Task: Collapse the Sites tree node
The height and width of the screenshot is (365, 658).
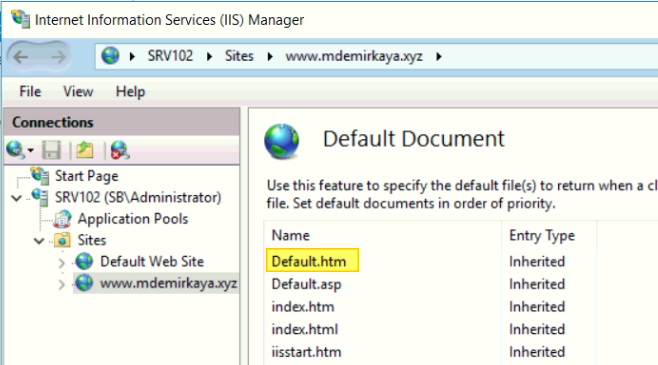Action: point(39,241)
